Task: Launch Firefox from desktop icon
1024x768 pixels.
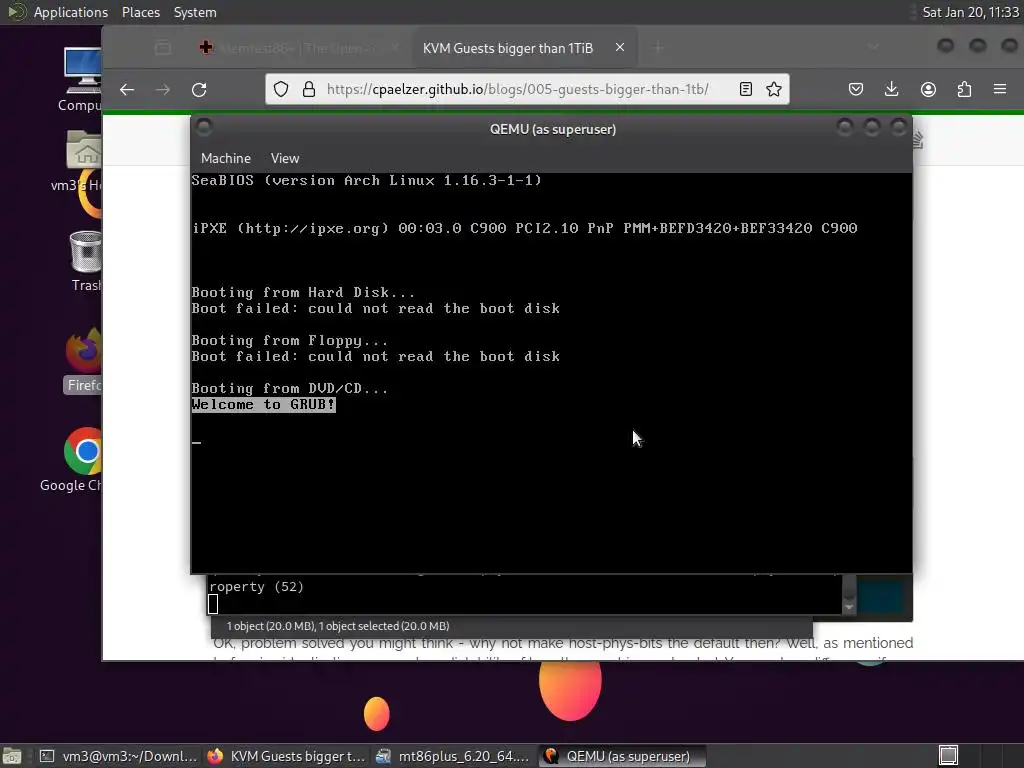Action: pyautogui.click(x=84, y=361)
